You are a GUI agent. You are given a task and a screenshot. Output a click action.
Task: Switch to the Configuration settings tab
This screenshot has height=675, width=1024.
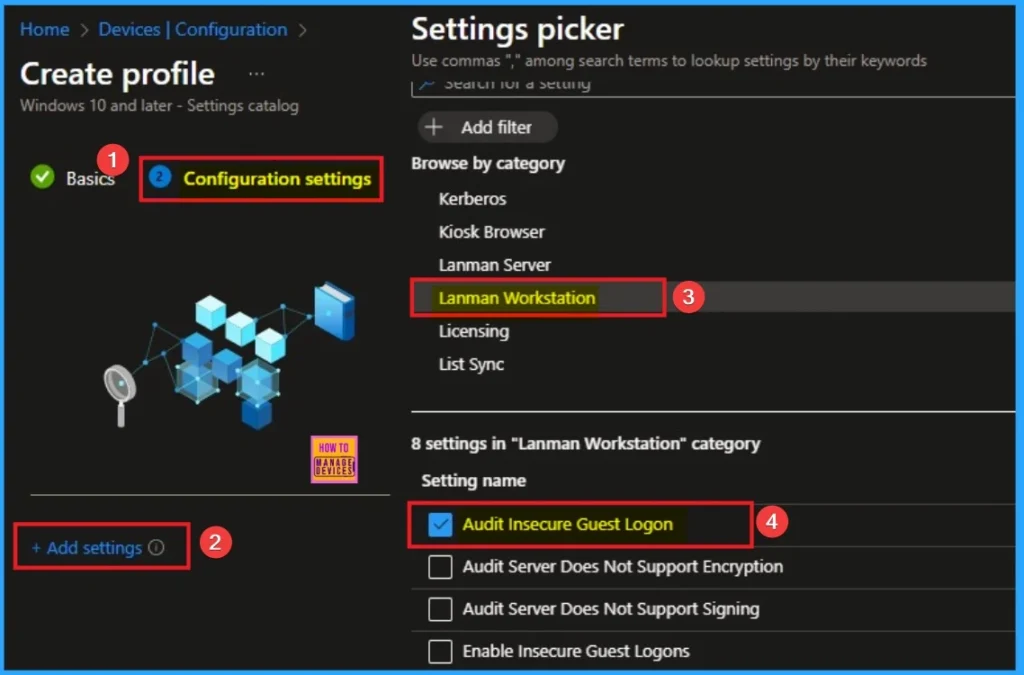point(276,179)
